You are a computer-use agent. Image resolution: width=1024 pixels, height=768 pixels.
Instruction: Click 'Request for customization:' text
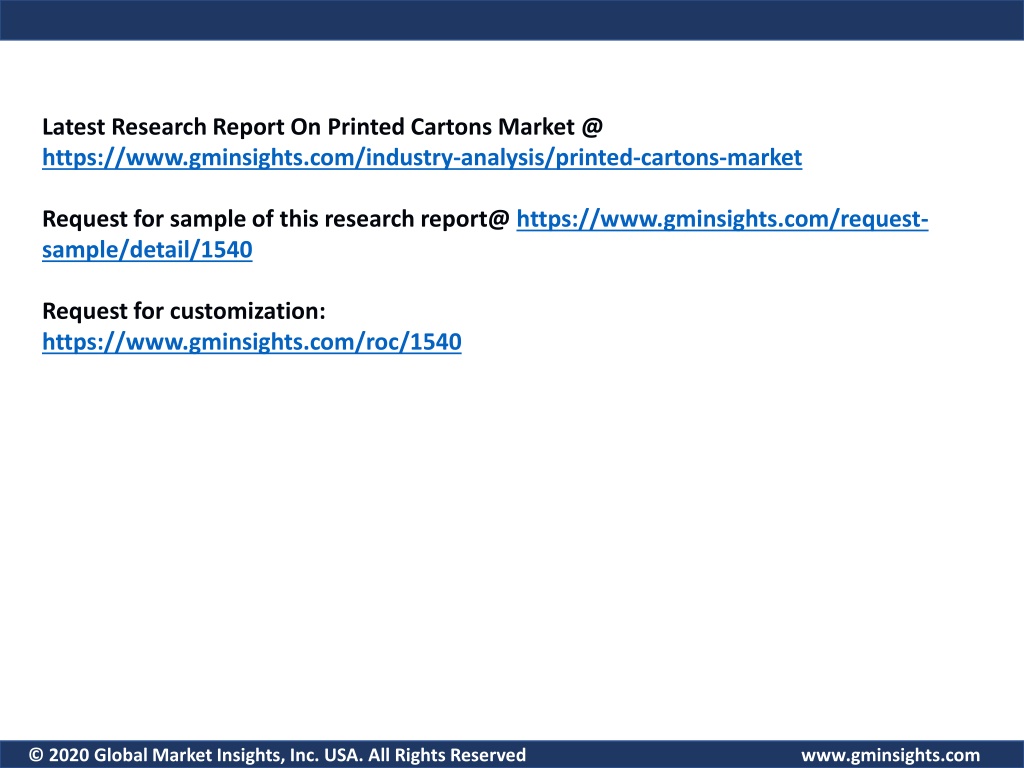coord(184,311)
